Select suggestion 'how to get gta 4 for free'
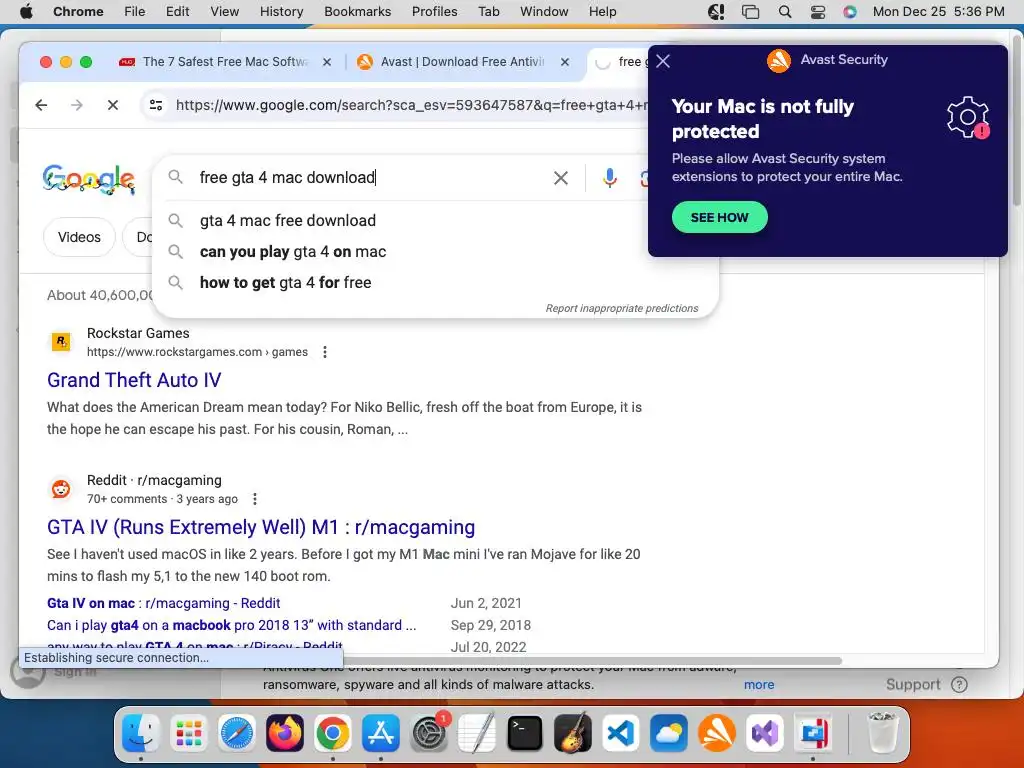Viewport: 1024px width, 768px height. coord(285,283)
